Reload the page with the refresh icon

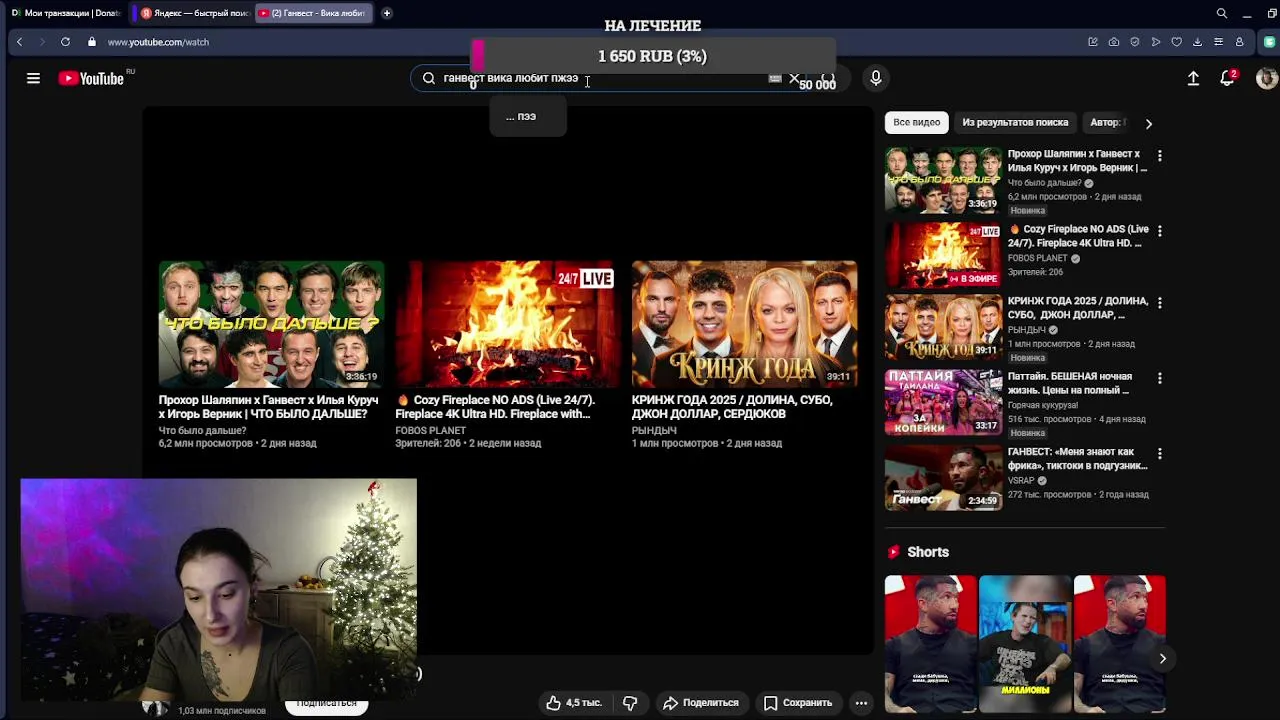pos(65,42)
